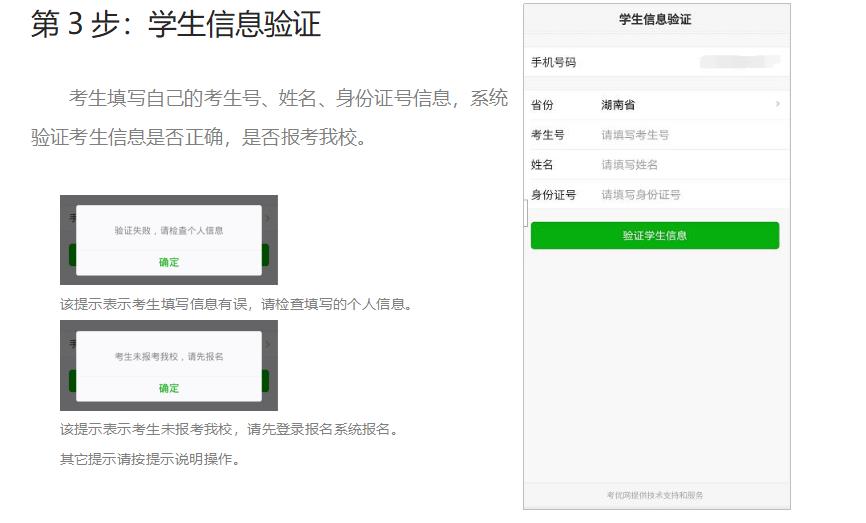Click the small handle on the phone's left edge
Screen dimensions: 866x523
tap(526, 212)
